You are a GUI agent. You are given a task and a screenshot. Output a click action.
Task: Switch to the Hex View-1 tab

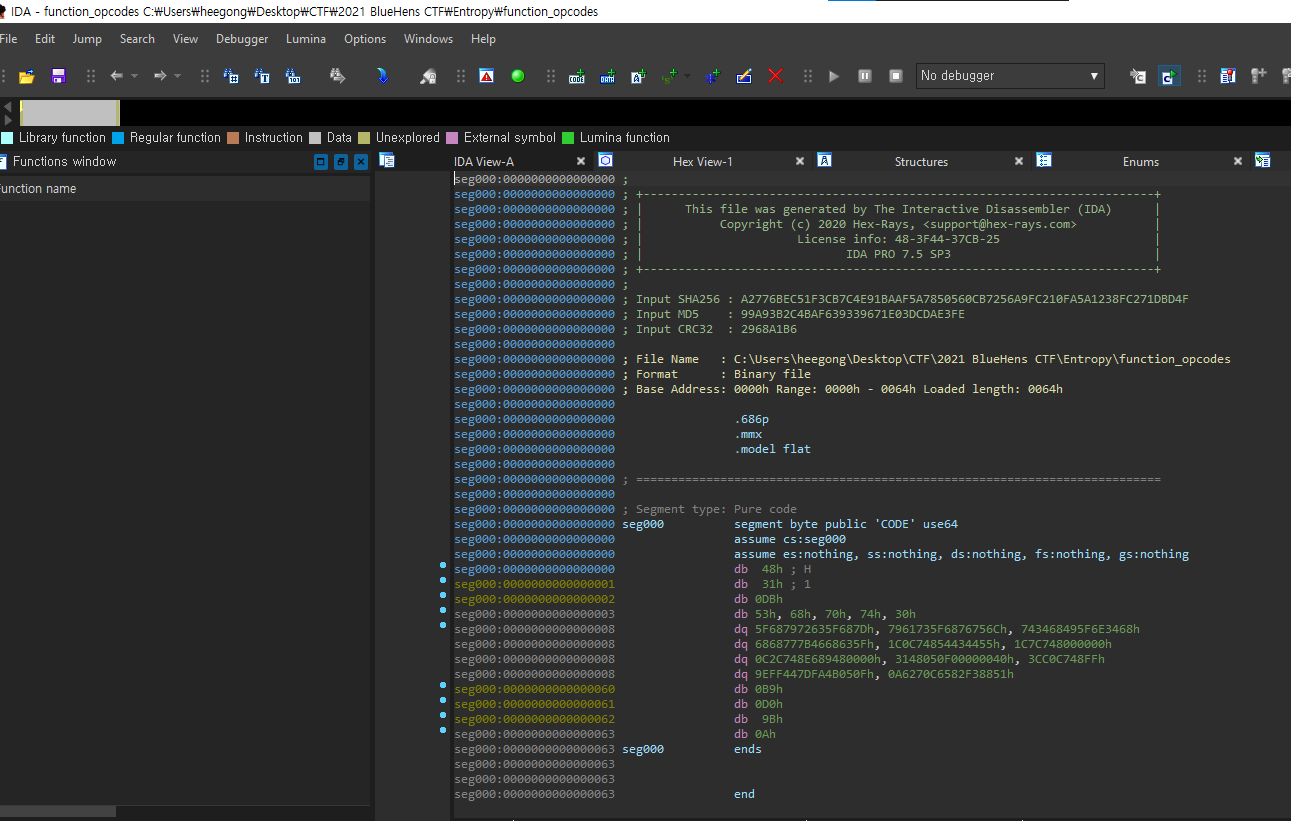pyautogui.click(x=702, y=161)
